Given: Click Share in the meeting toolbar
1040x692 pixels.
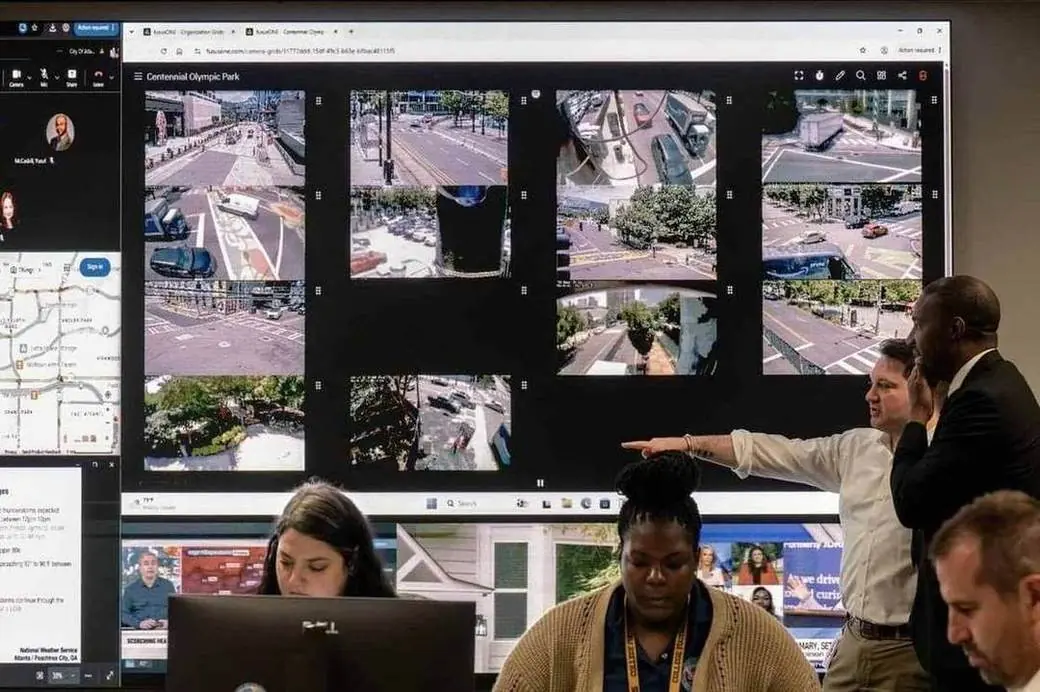Looking at the screenshot, I should (72, 78).
